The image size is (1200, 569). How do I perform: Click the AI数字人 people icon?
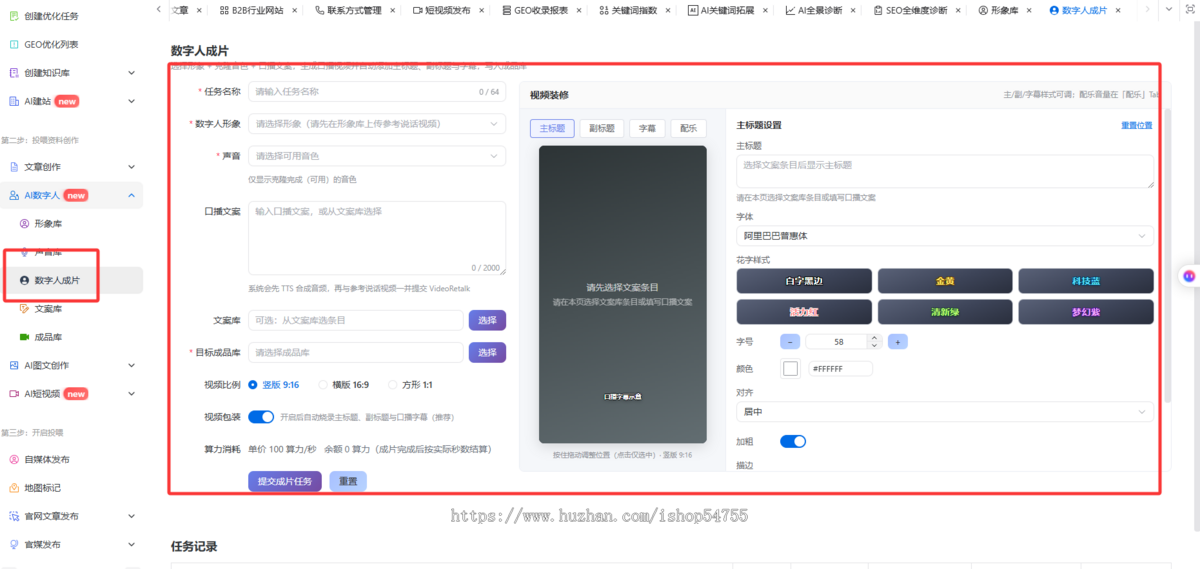(x=14, y=195)
